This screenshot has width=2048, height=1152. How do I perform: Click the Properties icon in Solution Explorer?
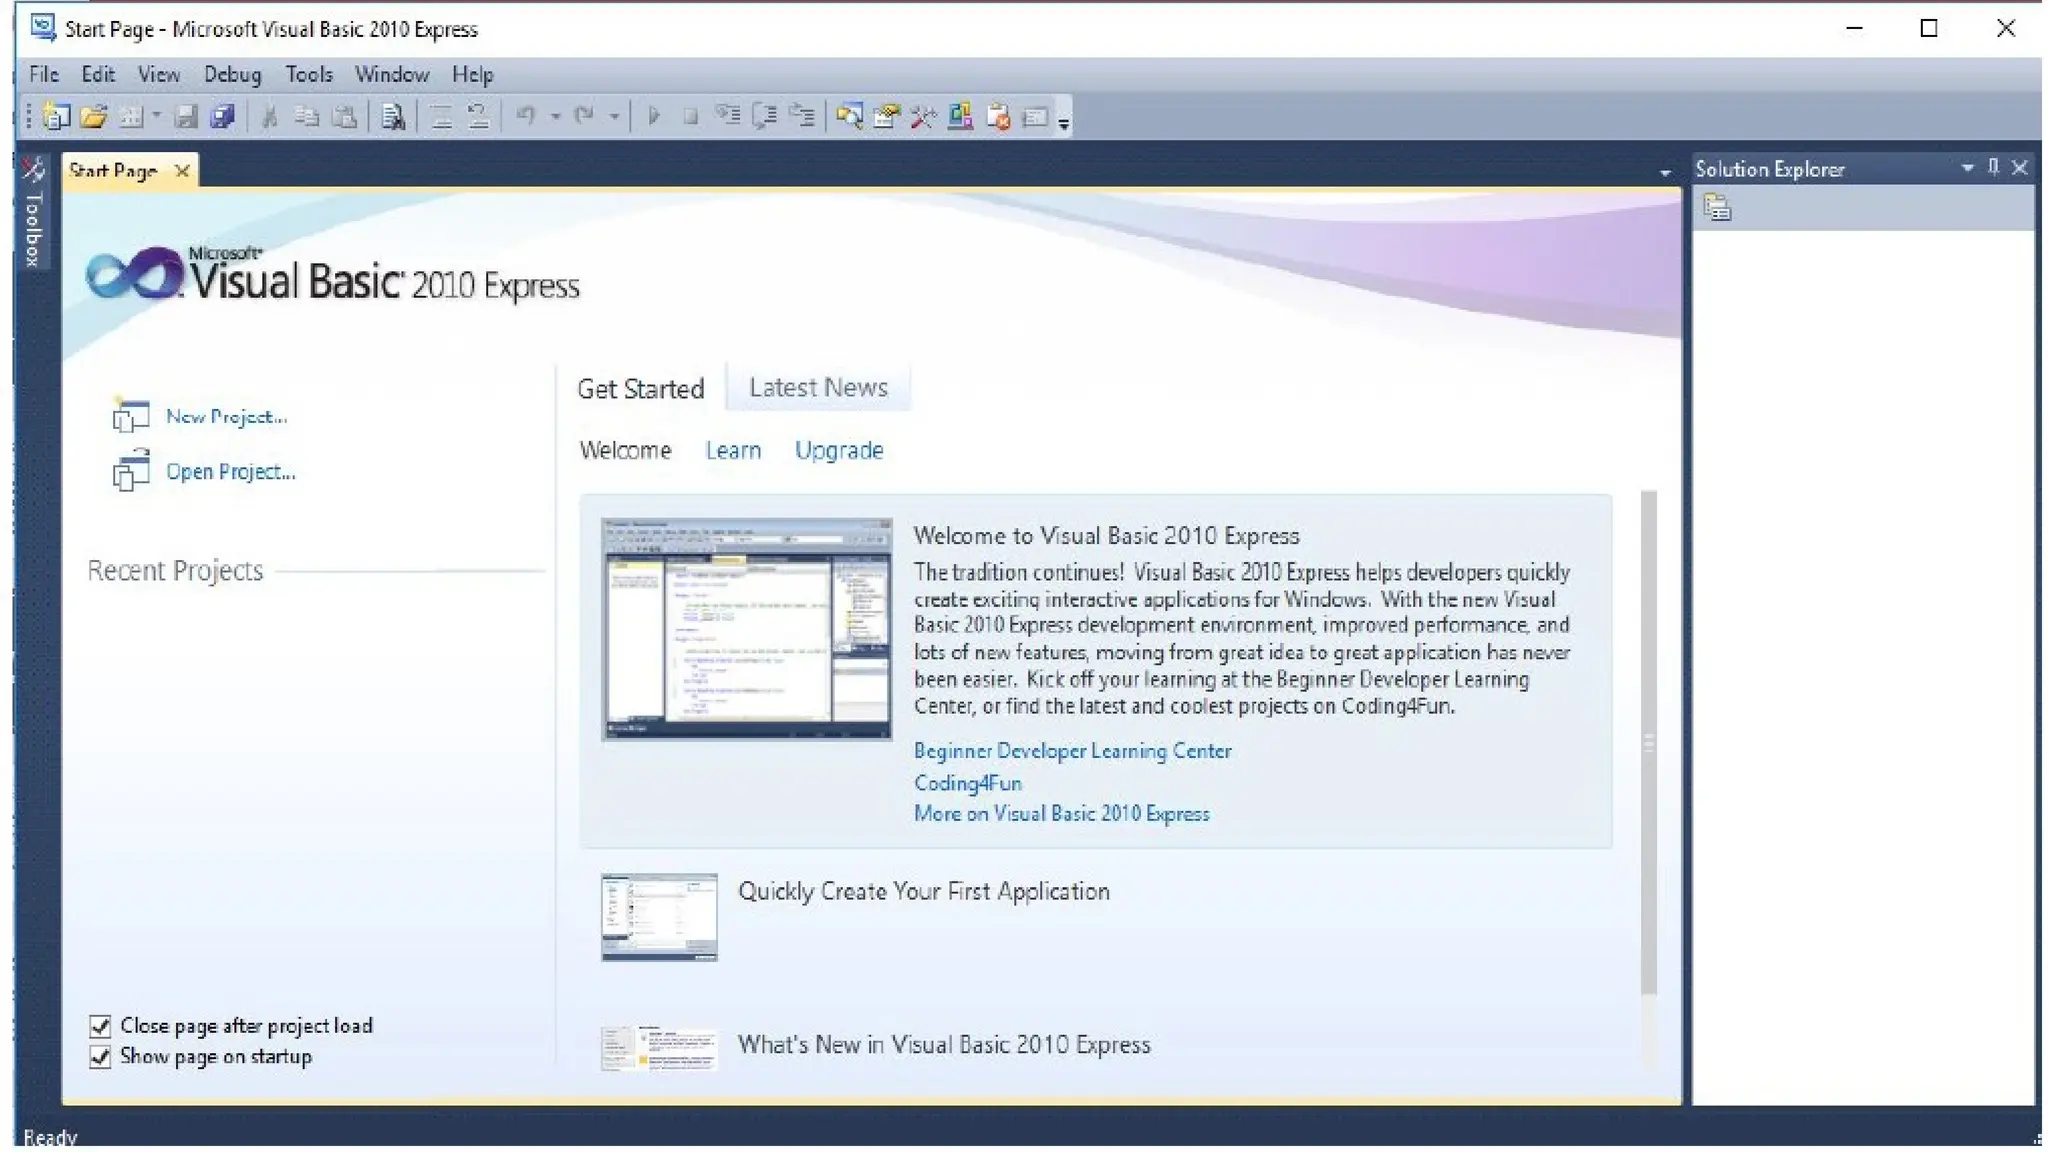point(1717,208)
